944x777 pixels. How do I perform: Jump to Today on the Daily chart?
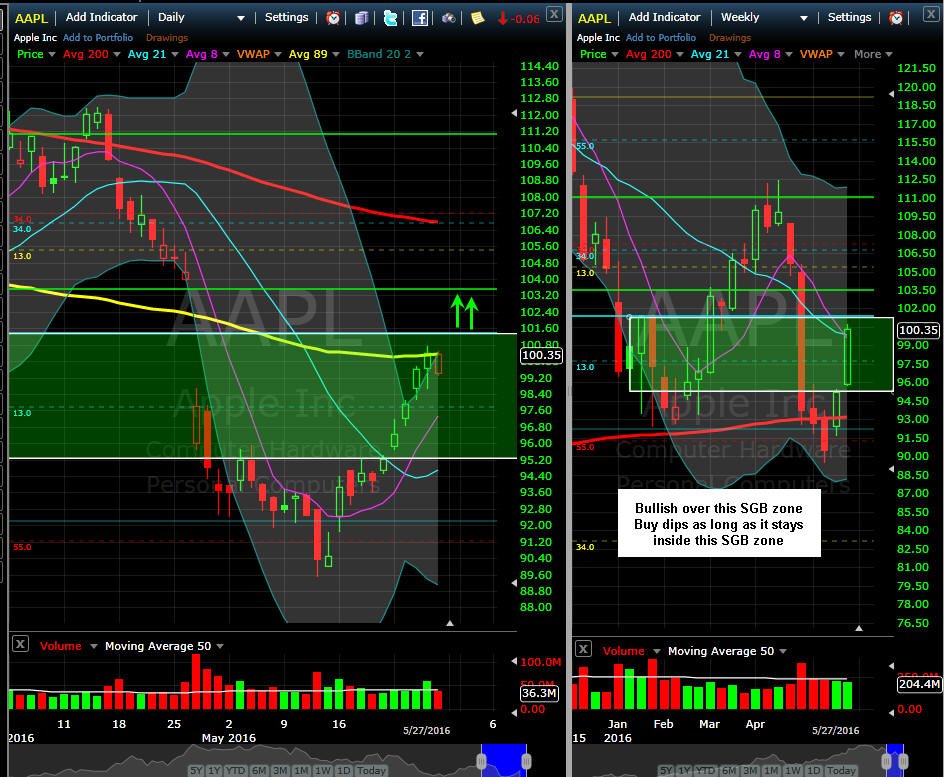[x=371, y=770]
